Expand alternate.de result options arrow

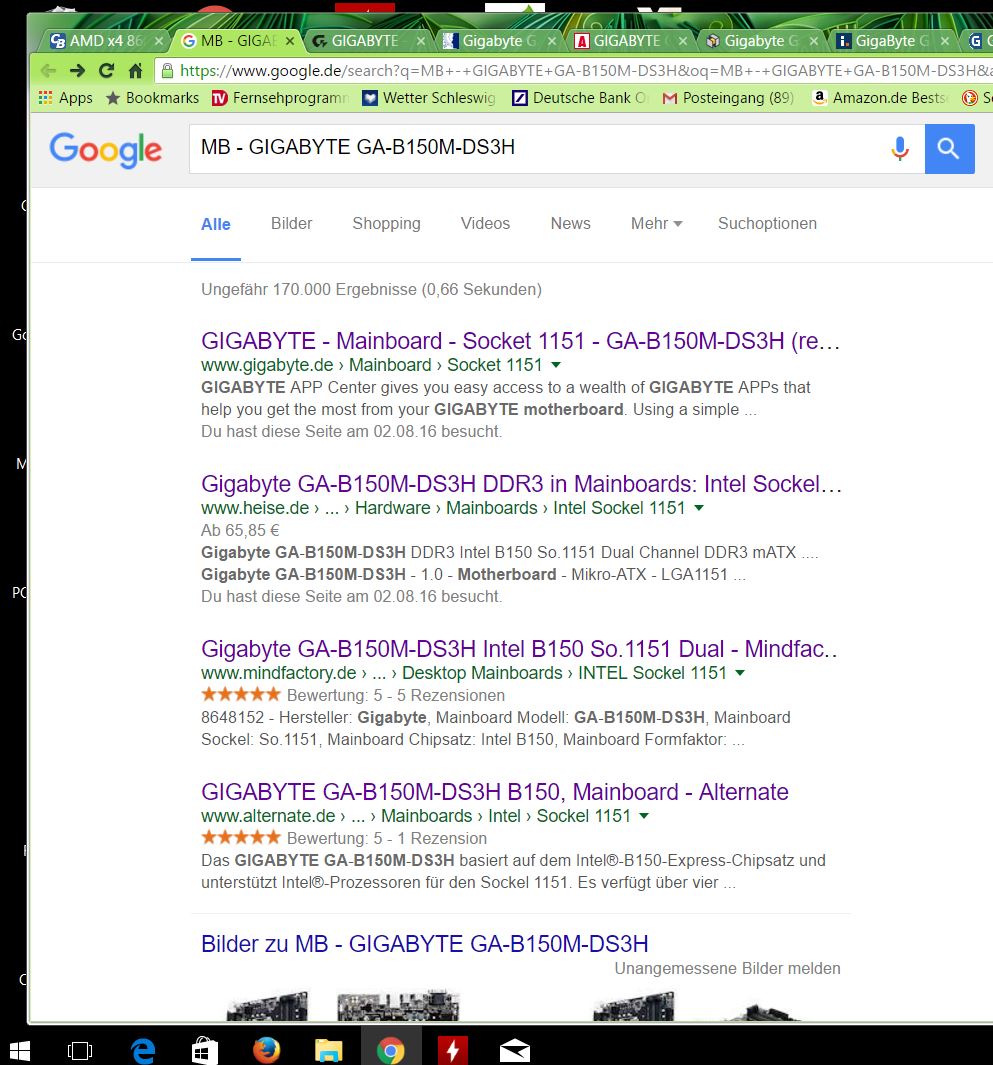tap(644, 816)
